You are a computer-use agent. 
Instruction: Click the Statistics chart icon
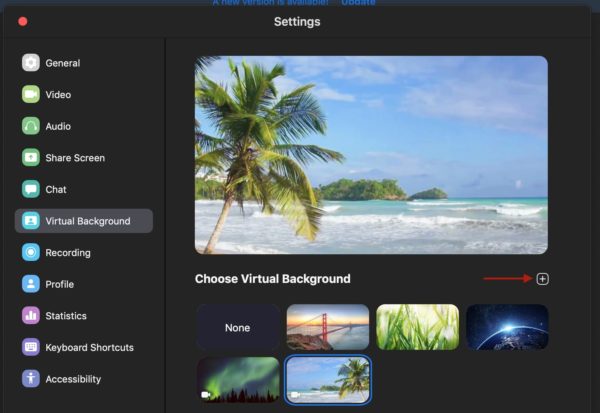point(31,316)
